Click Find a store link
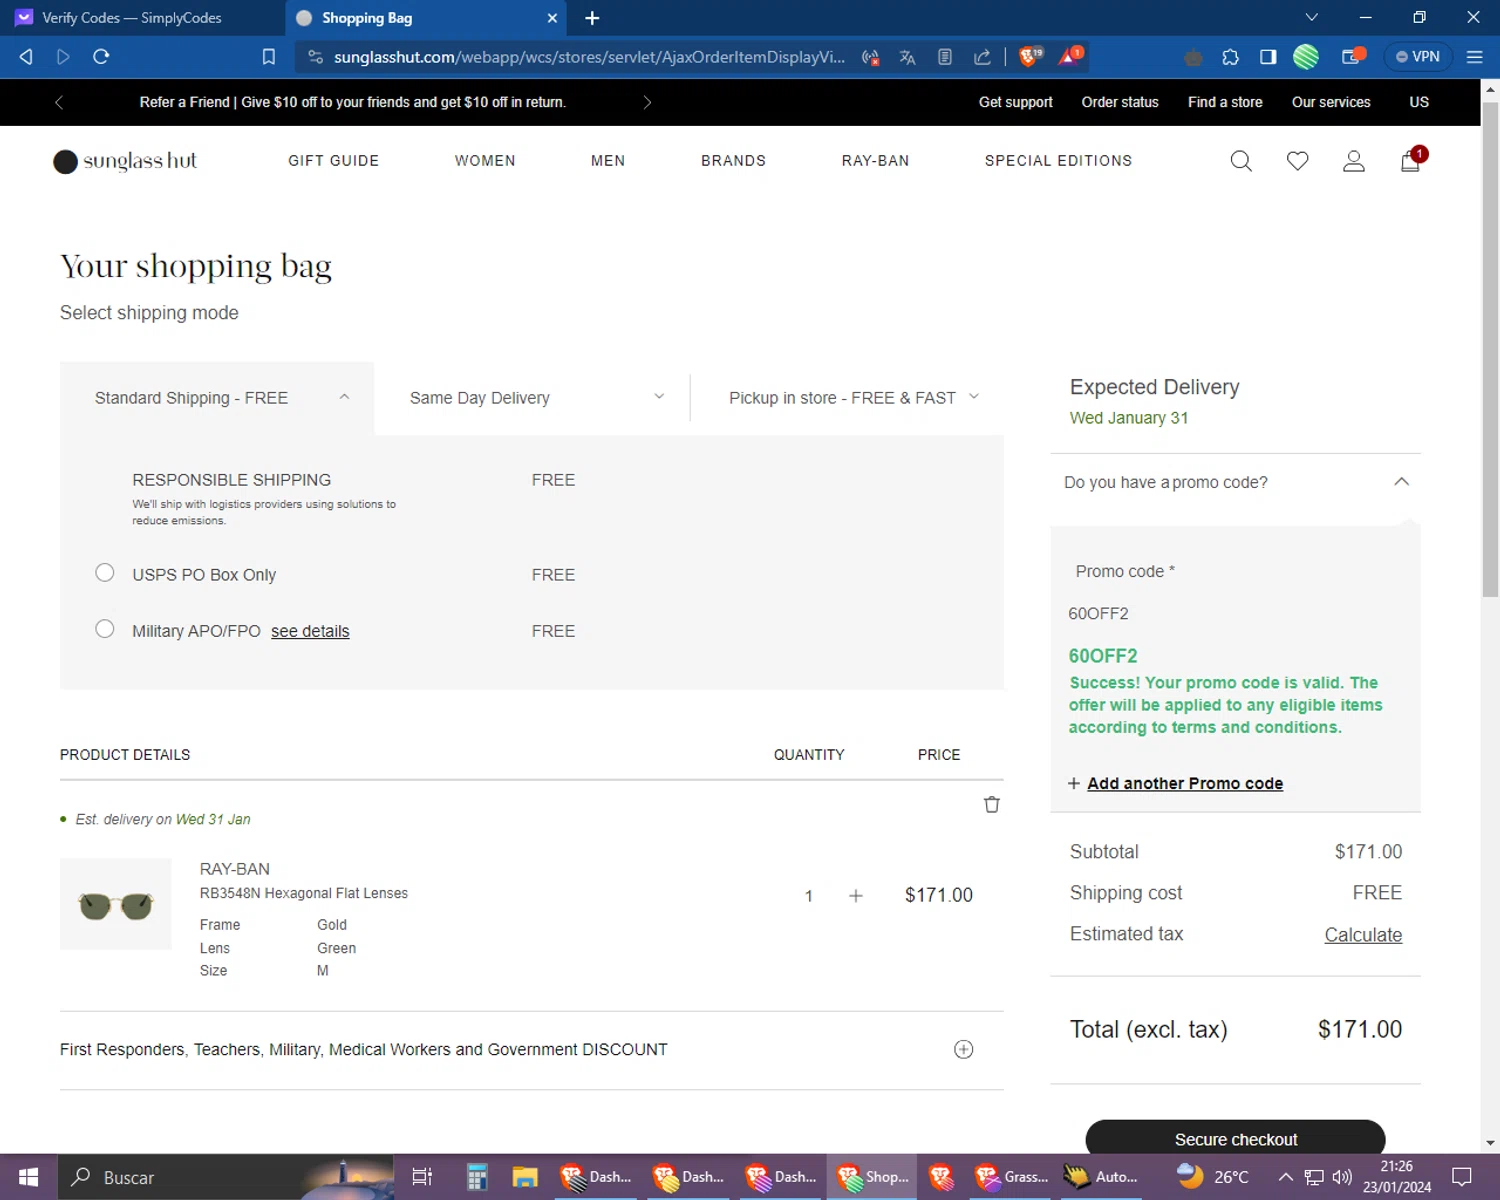The width and height of the screenshot is (1500, 1200). coord(1225,102)
